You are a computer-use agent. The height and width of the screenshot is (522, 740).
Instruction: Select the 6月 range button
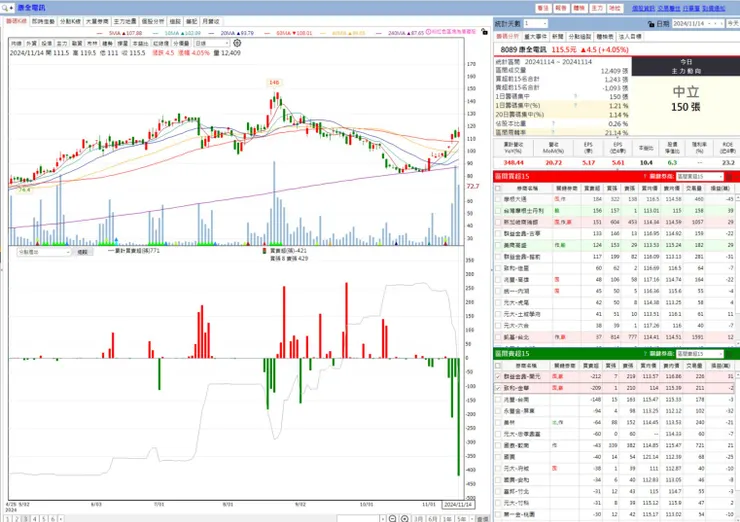click(x=433, y=519)
